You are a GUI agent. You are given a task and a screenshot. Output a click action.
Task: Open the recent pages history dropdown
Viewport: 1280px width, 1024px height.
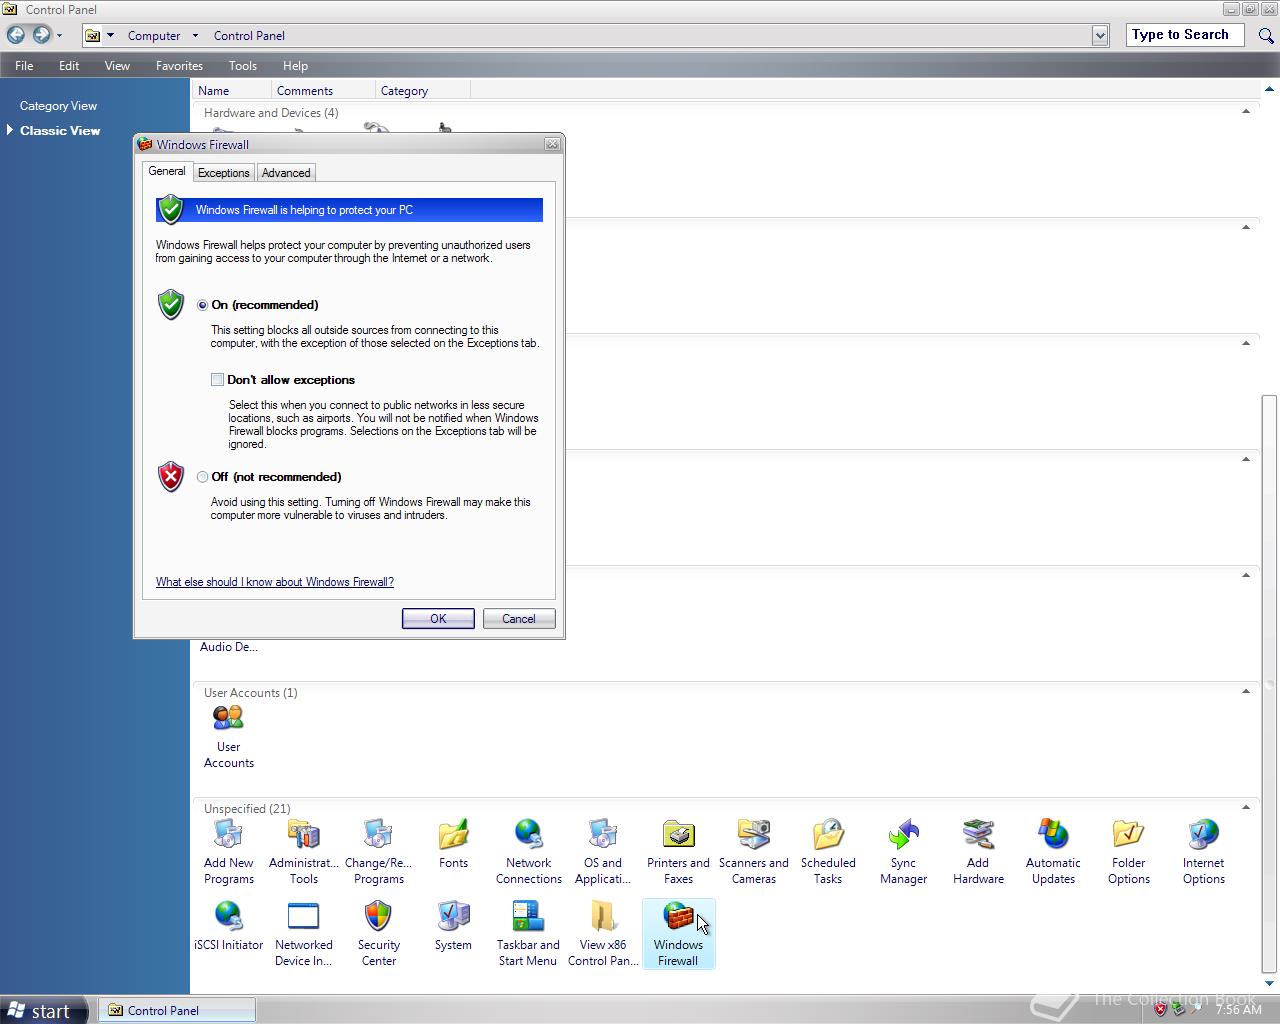tap(59, 36)
